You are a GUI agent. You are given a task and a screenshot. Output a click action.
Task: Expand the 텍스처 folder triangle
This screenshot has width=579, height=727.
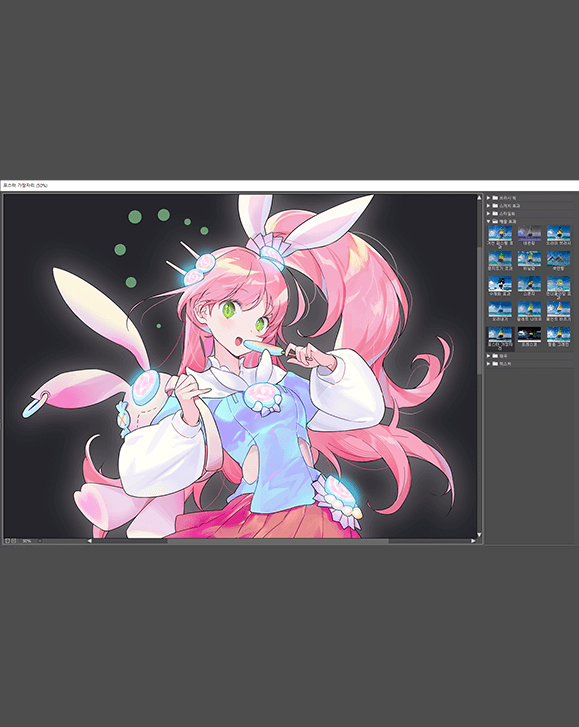[x=488, y=364]
